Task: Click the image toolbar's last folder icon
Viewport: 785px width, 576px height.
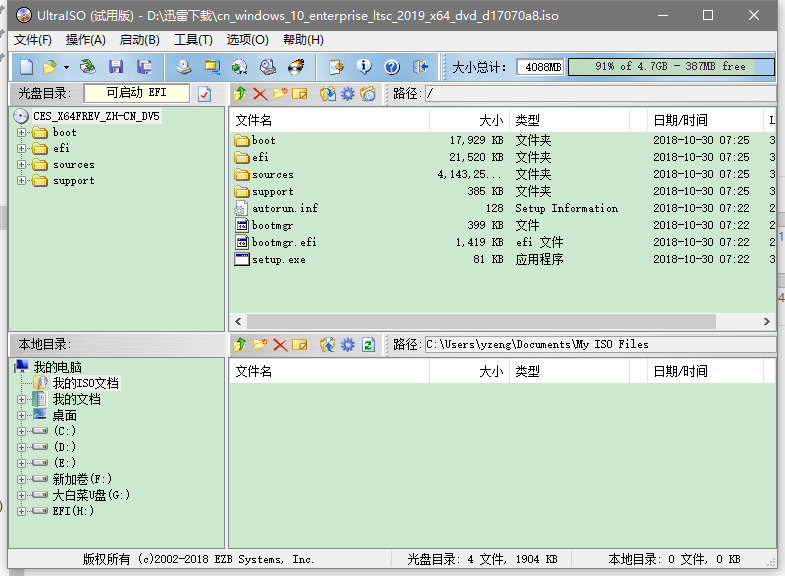Action: tap(368, 94)
